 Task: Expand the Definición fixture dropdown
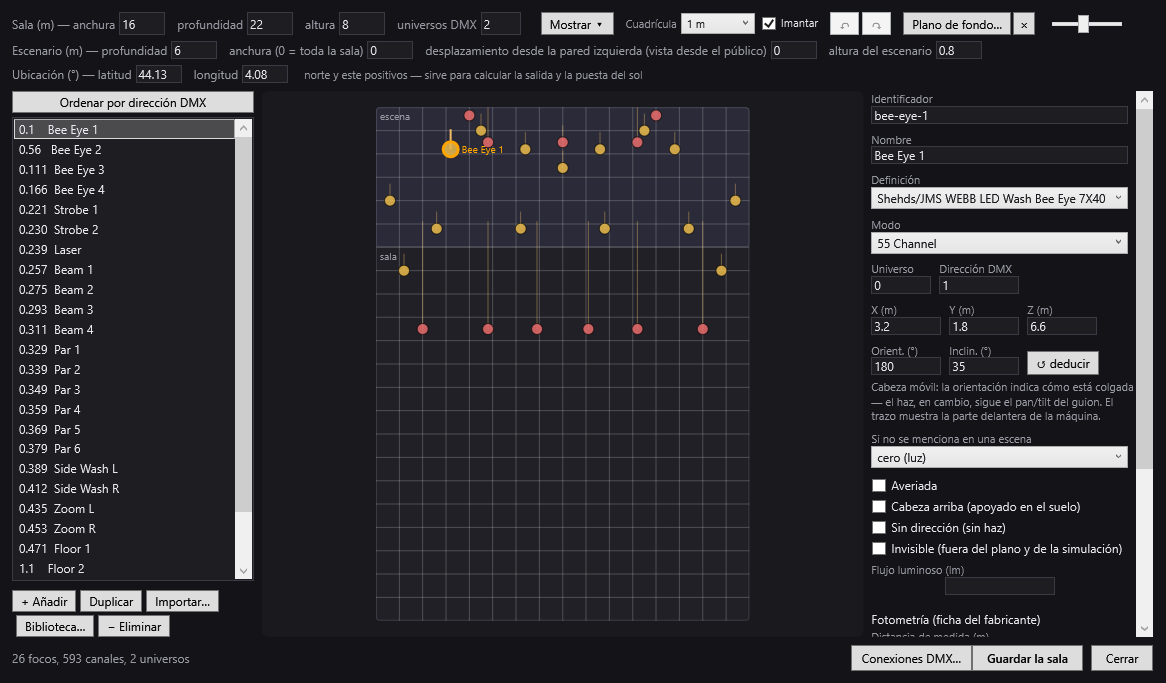click(x=999, y=199)
